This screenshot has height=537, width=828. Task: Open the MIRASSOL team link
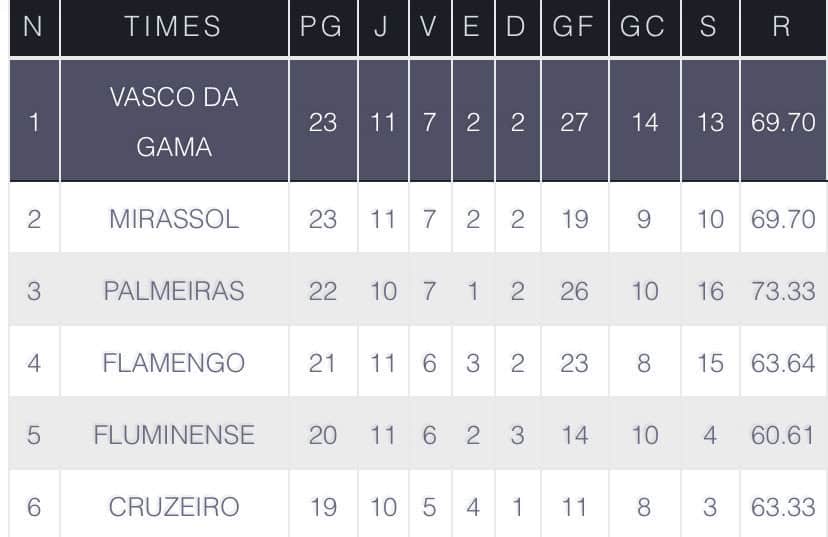tap(174, 219)
